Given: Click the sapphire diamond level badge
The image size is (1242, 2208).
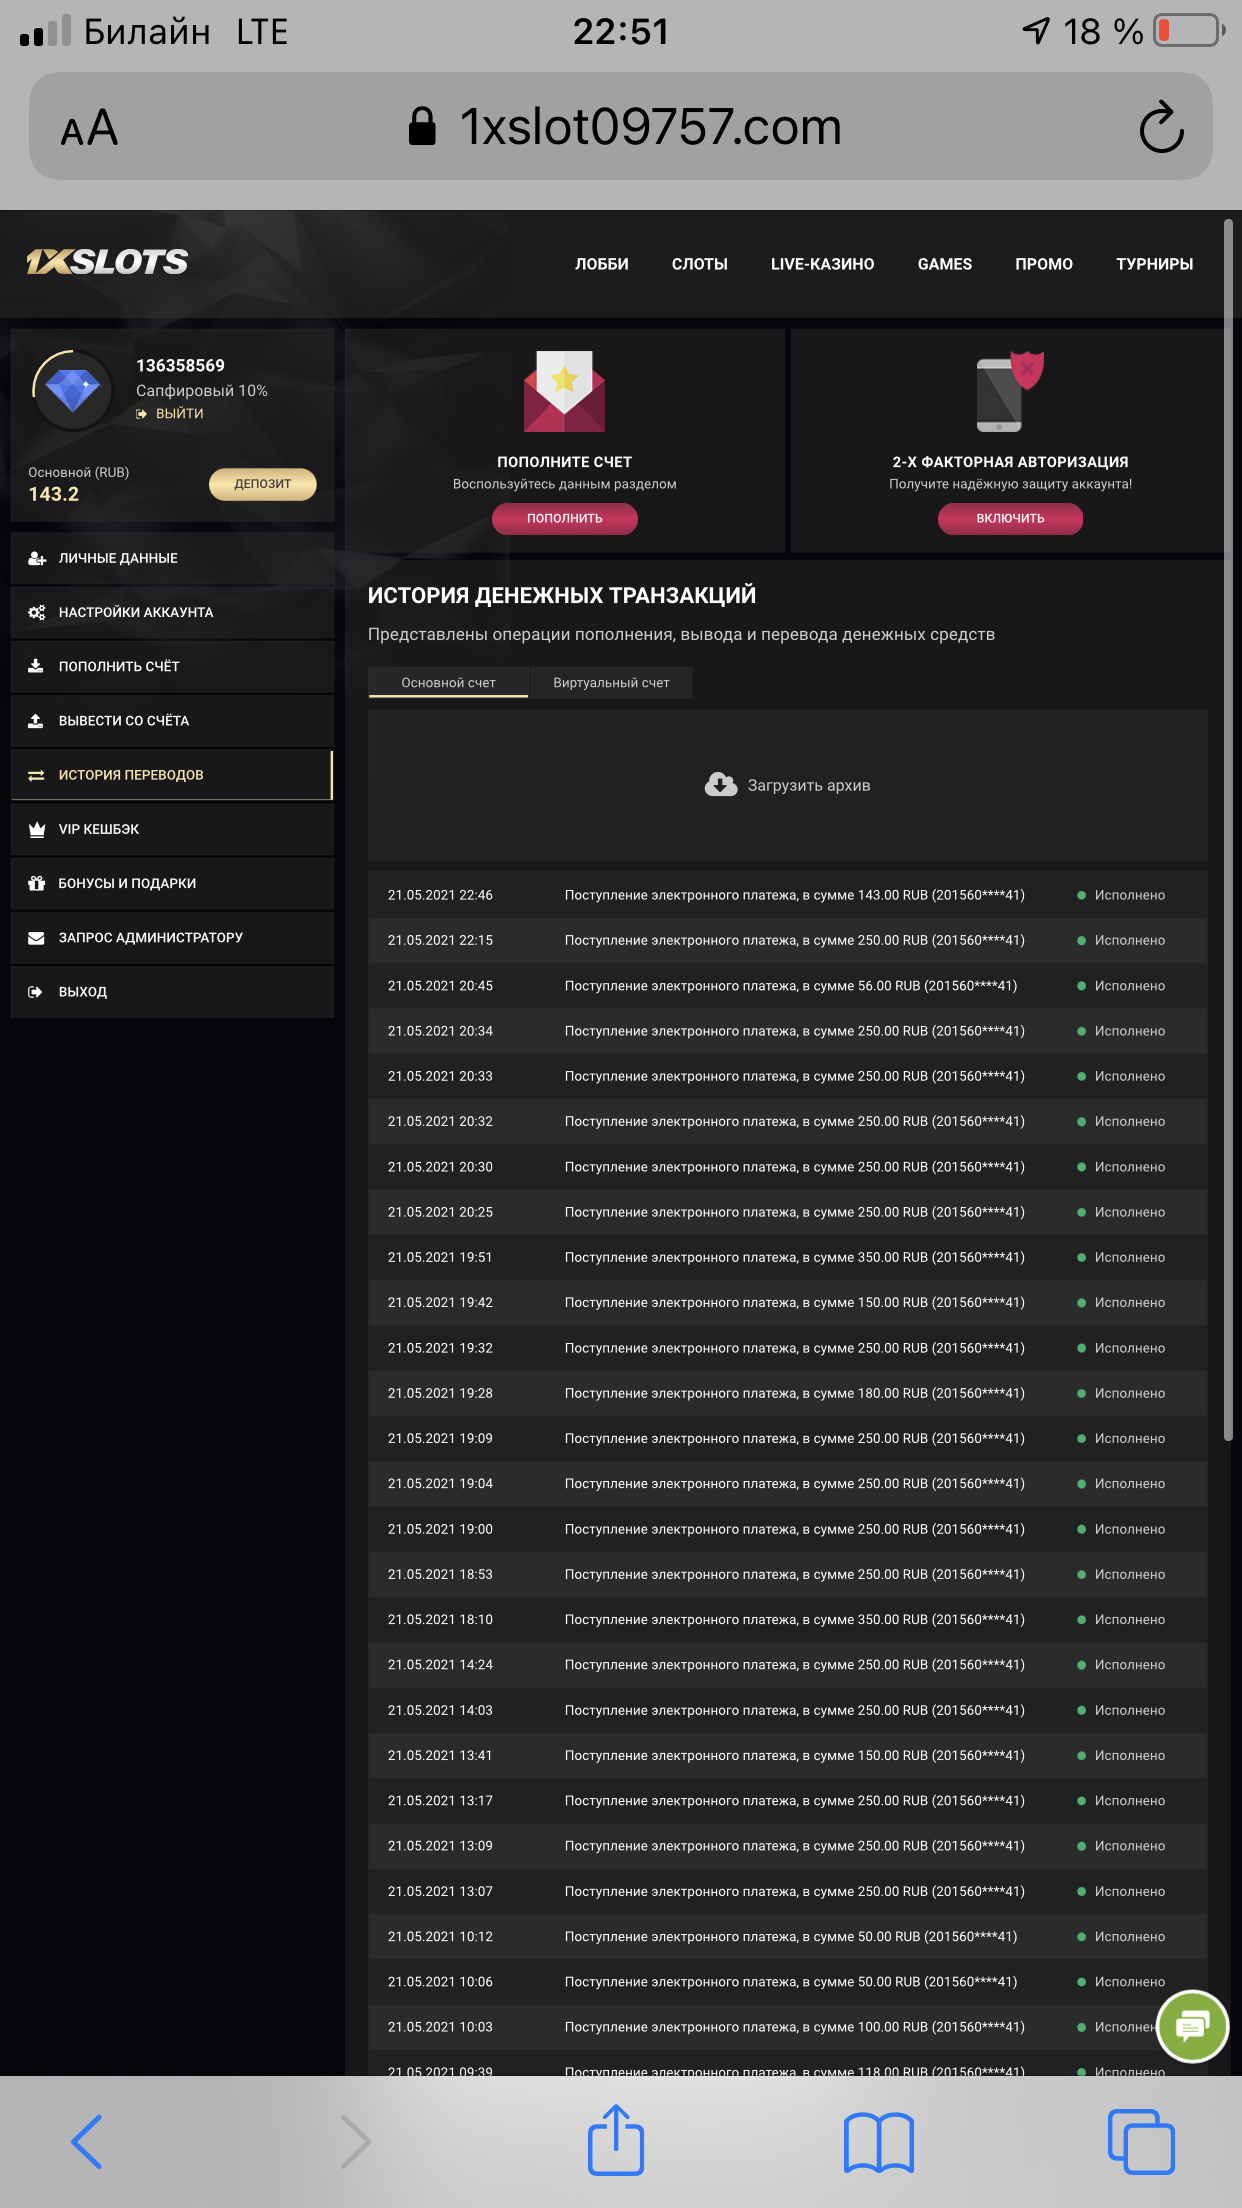Looking at the screenshot, I should click(72, 390).
